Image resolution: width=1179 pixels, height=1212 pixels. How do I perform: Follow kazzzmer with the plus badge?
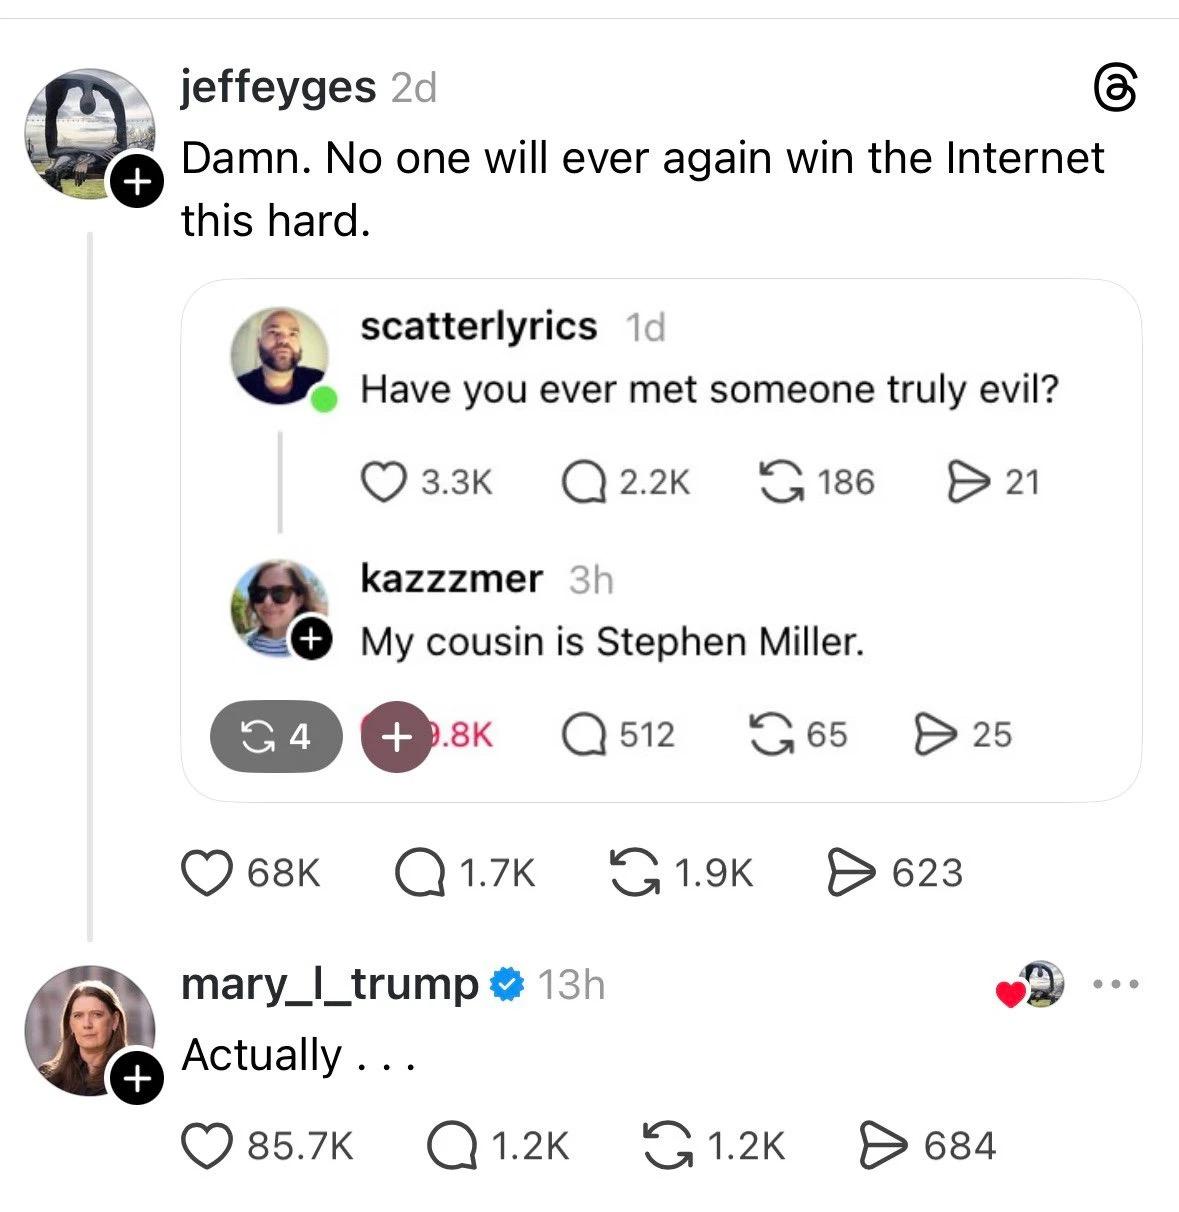[311, 637]
